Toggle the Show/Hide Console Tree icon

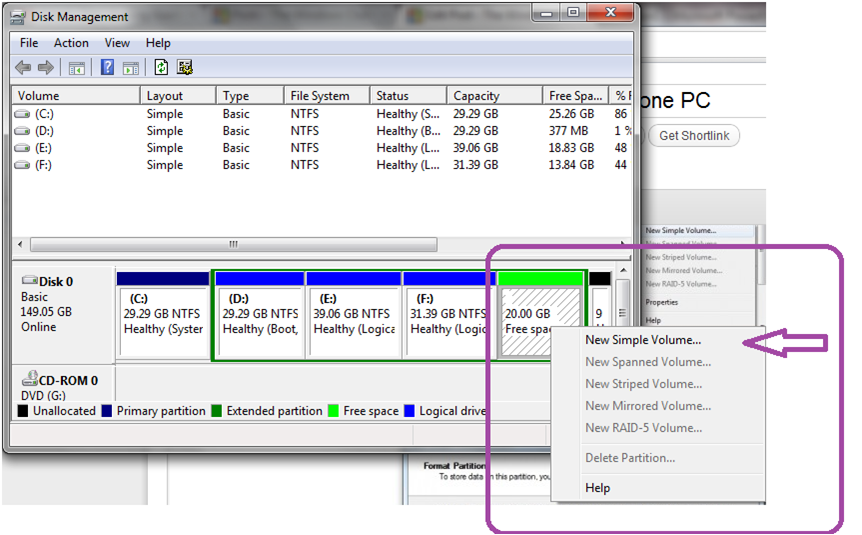(x=76, y=69)
